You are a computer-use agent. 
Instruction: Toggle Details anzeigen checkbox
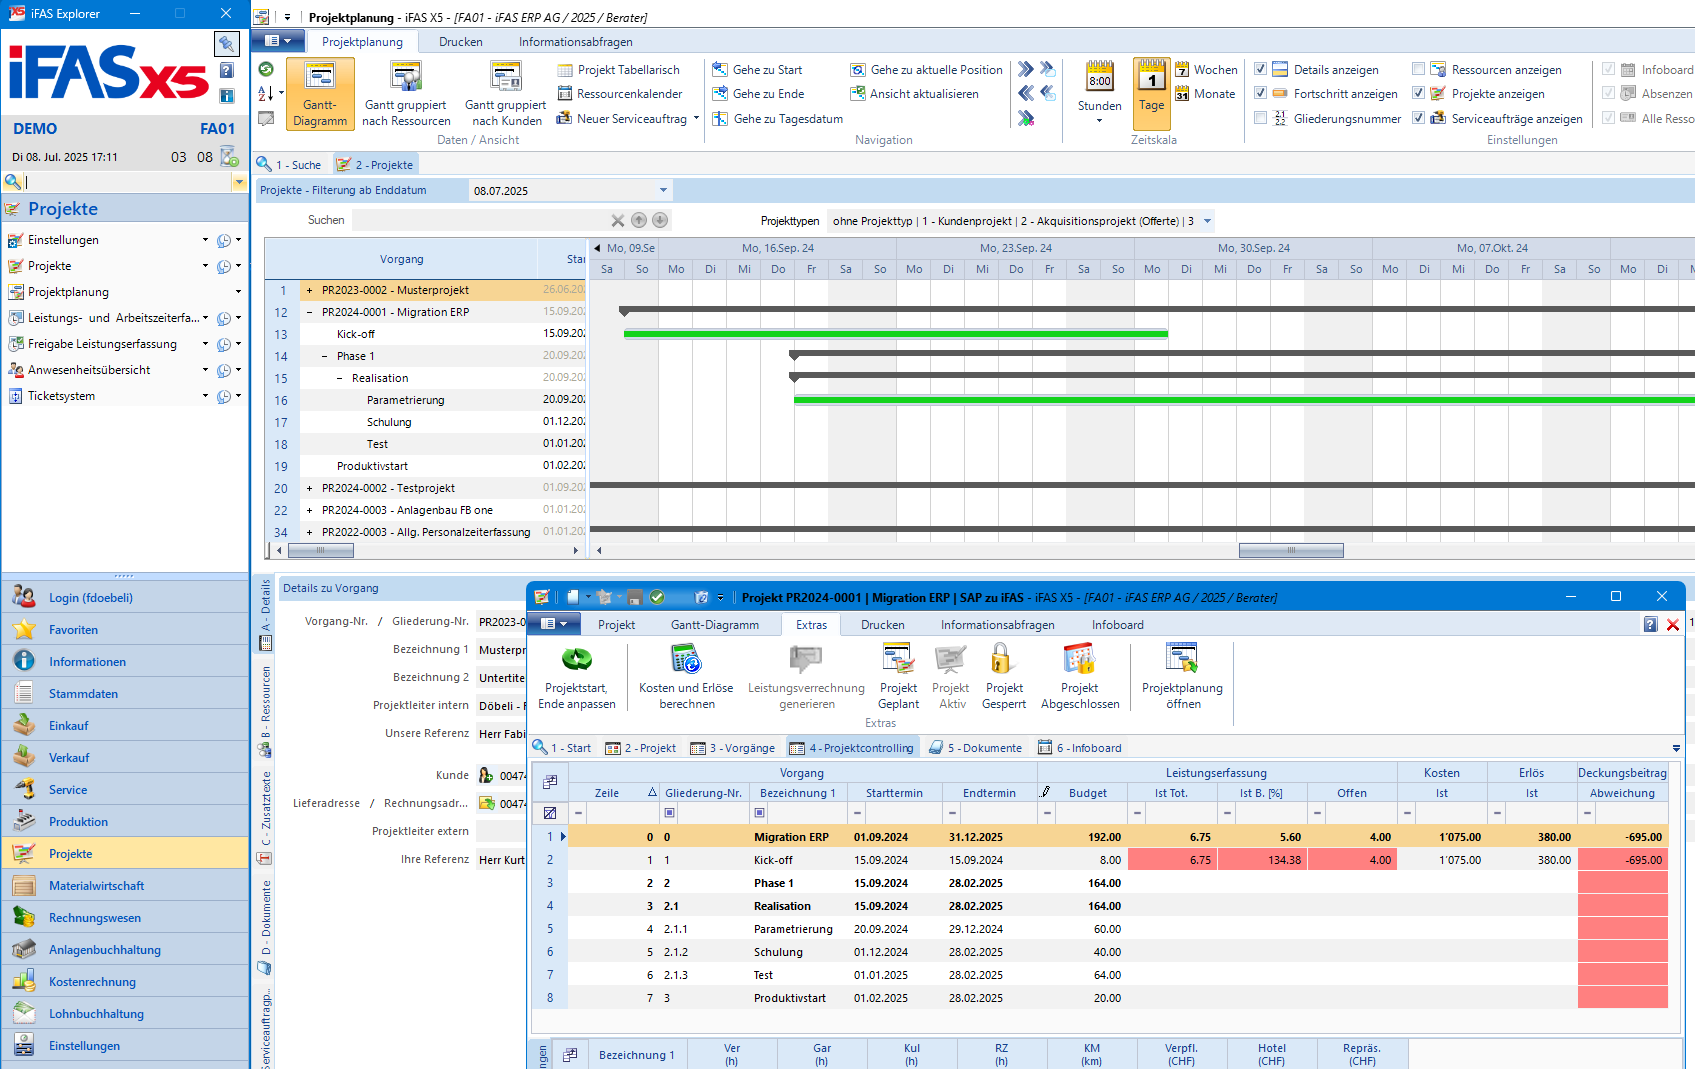(x=1260, y=69)
